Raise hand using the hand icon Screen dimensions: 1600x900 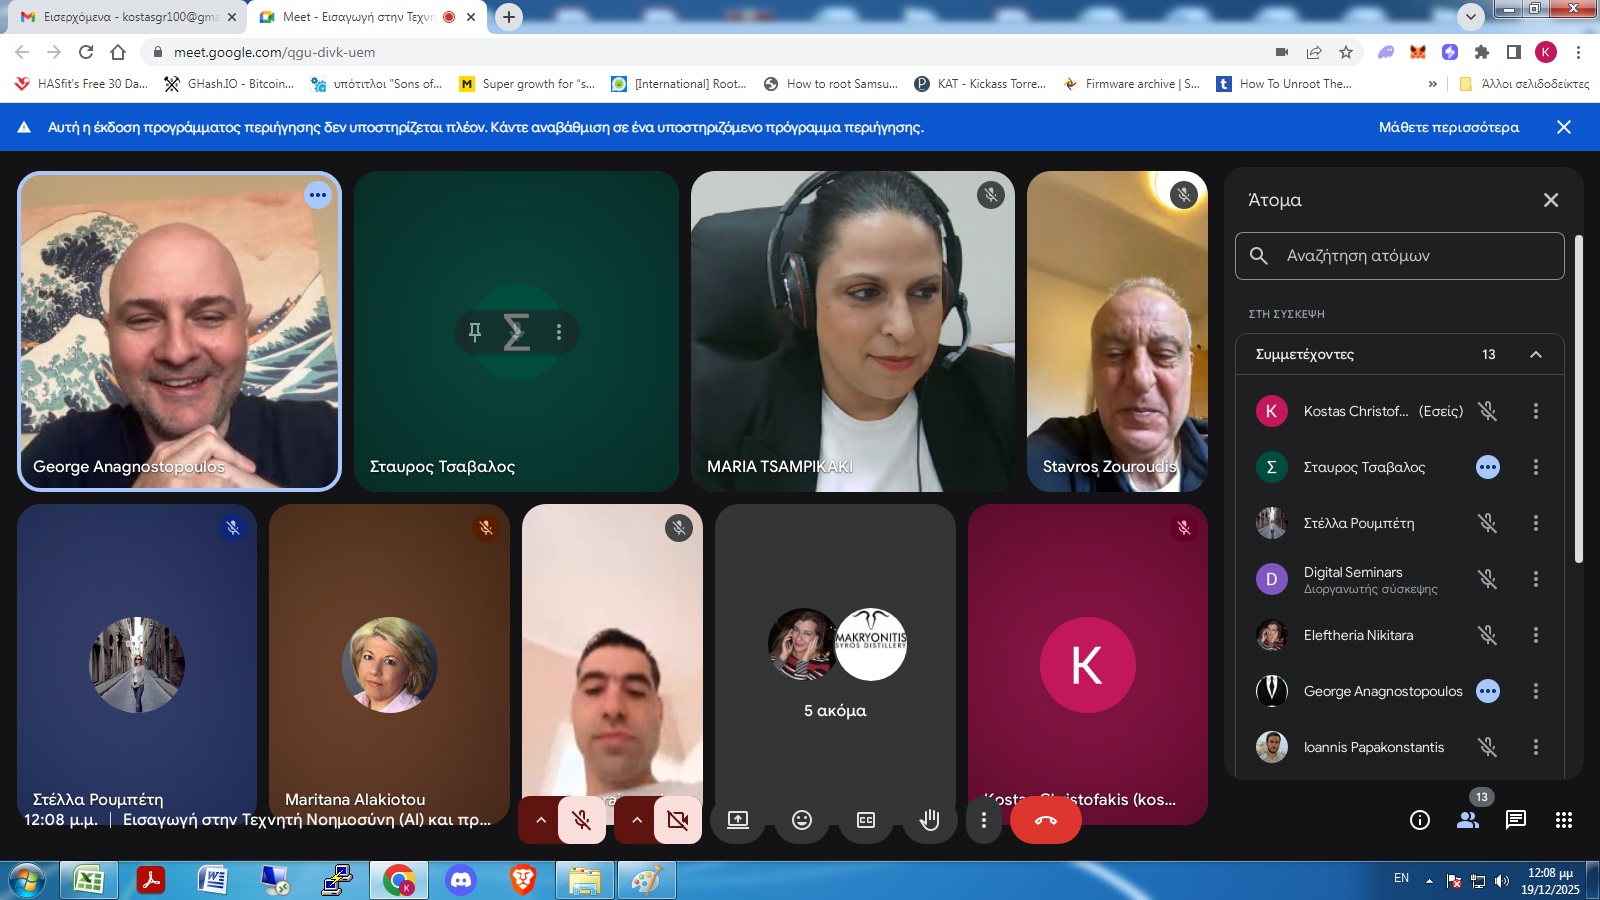(929, 820)
